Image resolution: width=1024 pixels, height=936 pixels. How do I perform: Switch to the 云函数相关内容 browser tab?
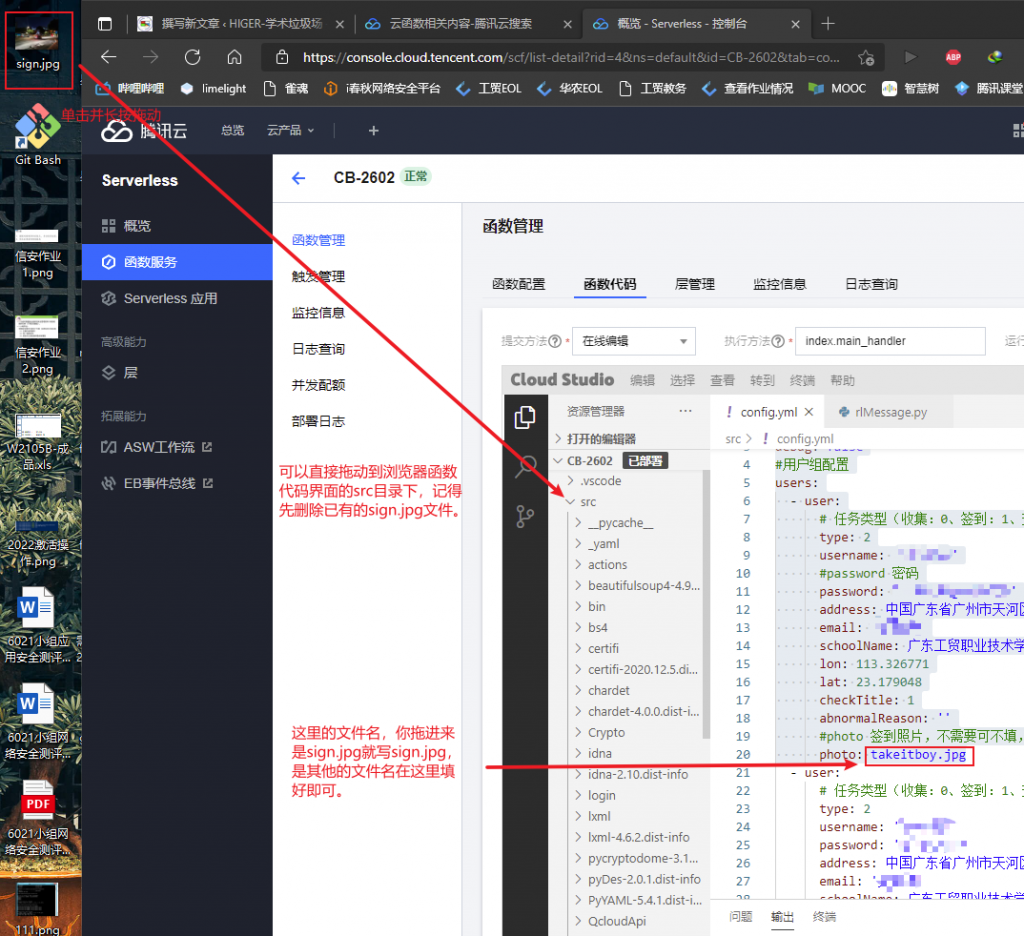tap(469, 24)
